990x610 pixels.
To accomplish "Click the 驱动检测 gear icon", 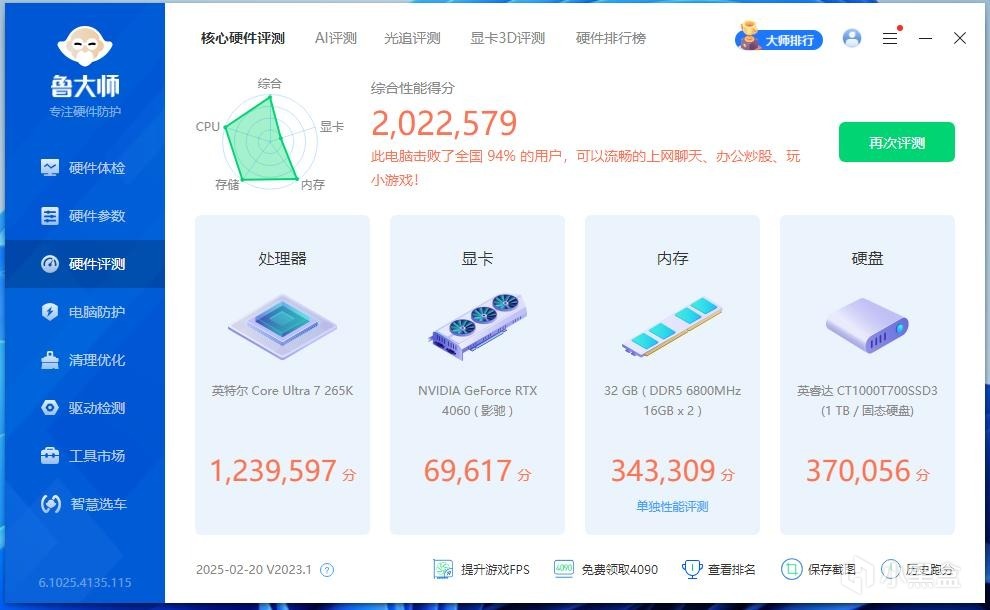I will click(x=50, y=408).
